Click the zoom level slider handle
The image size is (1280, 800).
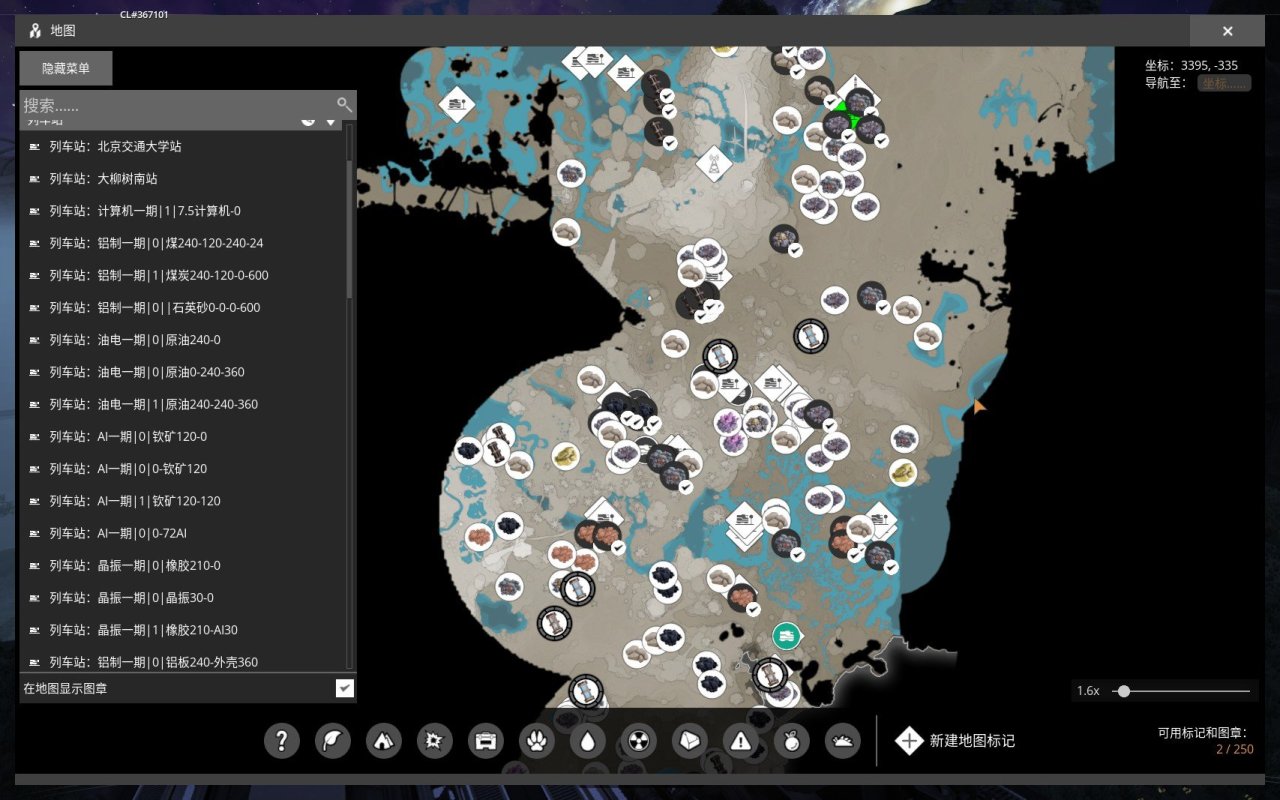coord(1124,691)
